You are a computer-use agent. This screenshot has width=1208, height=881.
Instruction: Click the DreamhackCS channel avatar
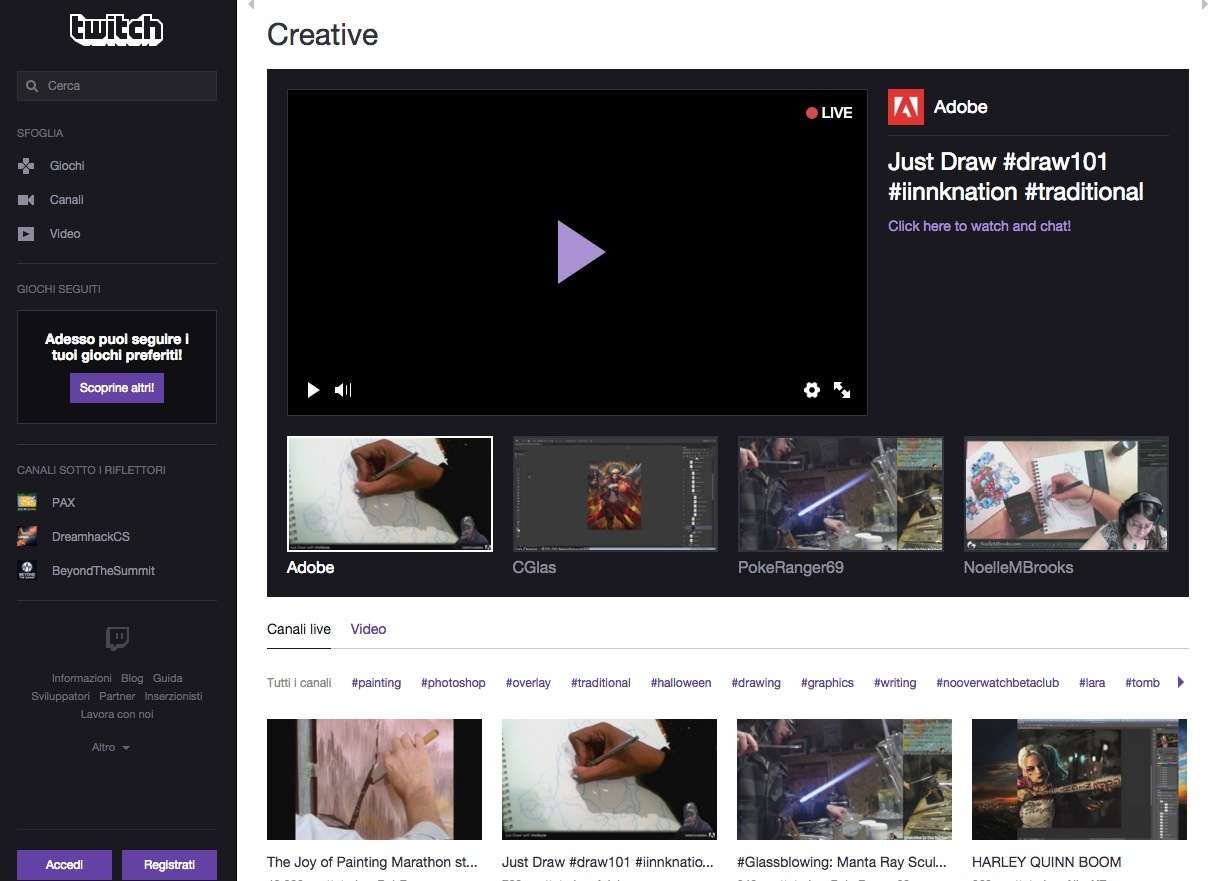click(27, 537)
